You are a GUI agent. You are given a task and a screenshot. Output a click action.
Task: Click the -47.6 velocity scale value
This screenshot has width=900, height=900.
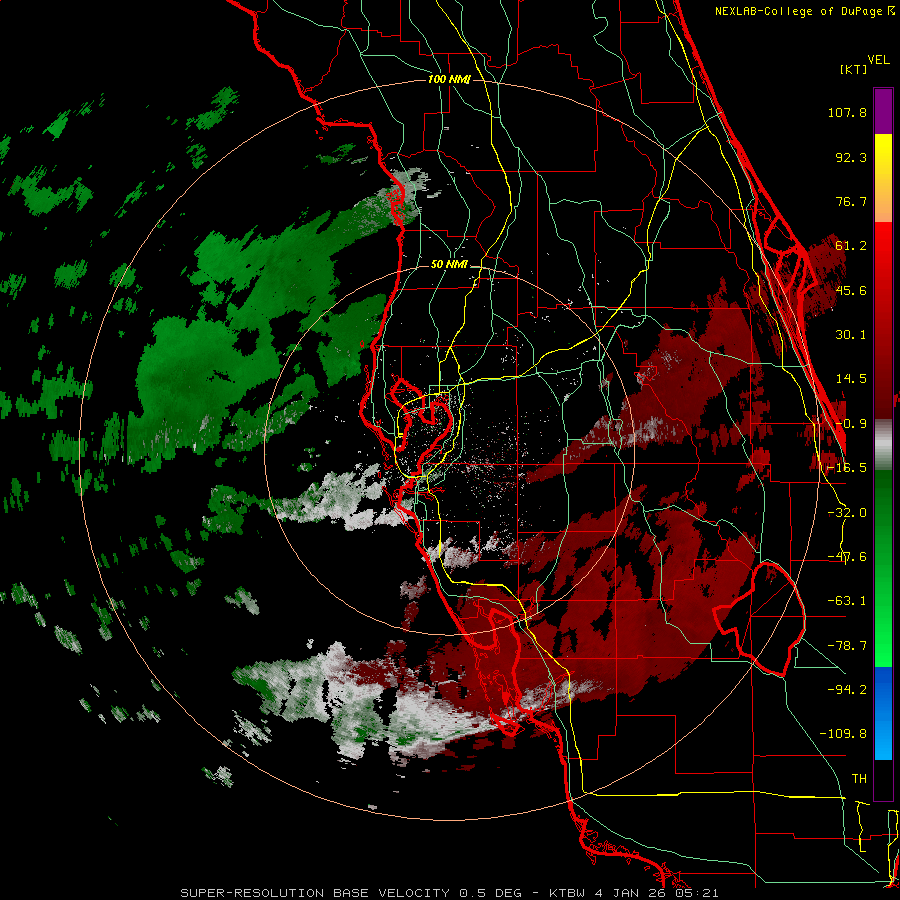click(x=847, y=557)
